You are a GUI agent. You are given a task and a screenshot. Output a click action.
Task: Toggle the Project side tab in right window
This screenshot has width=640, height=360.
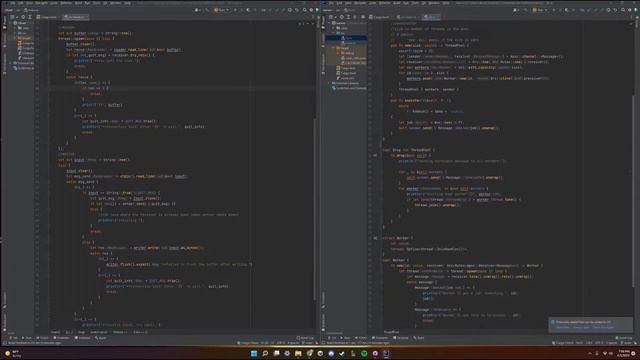point(323,22)
